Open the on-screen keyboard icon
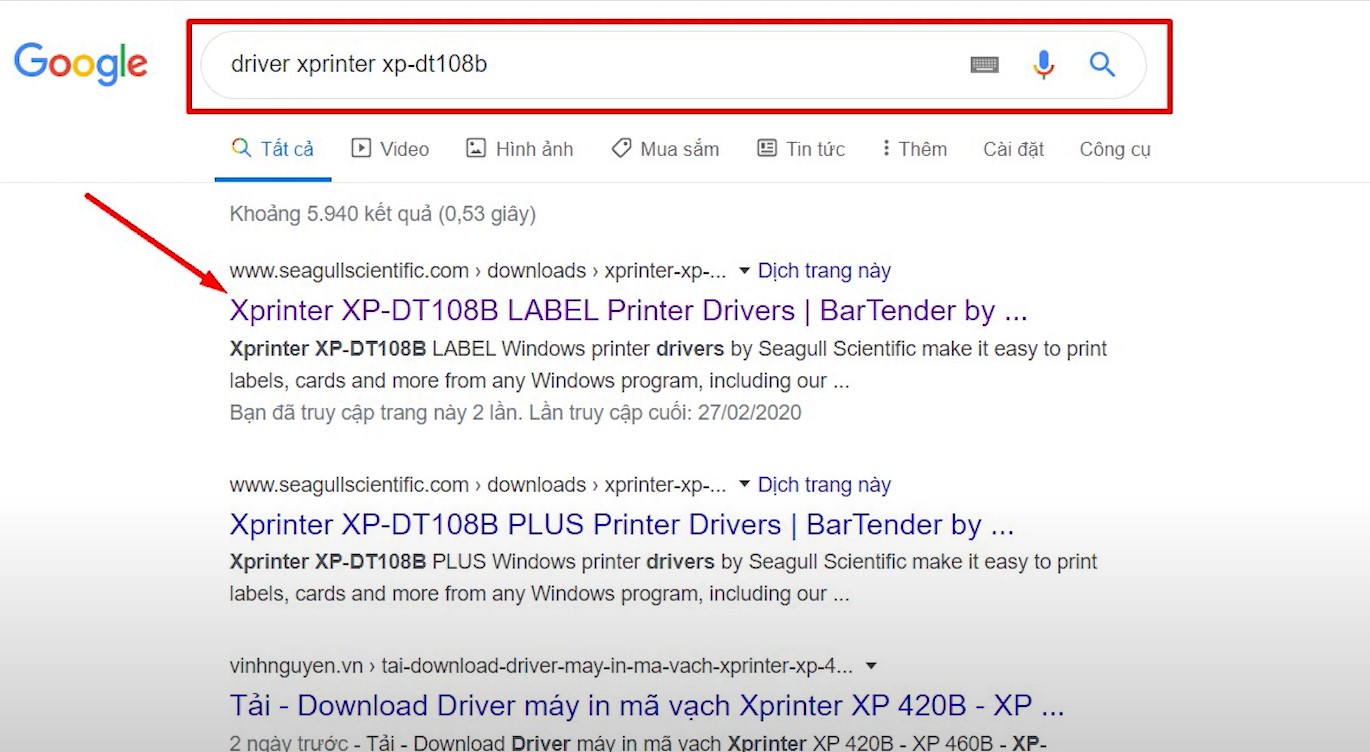Image resolution: width=1370 pixels, height=752 pixels. [984, 65]
